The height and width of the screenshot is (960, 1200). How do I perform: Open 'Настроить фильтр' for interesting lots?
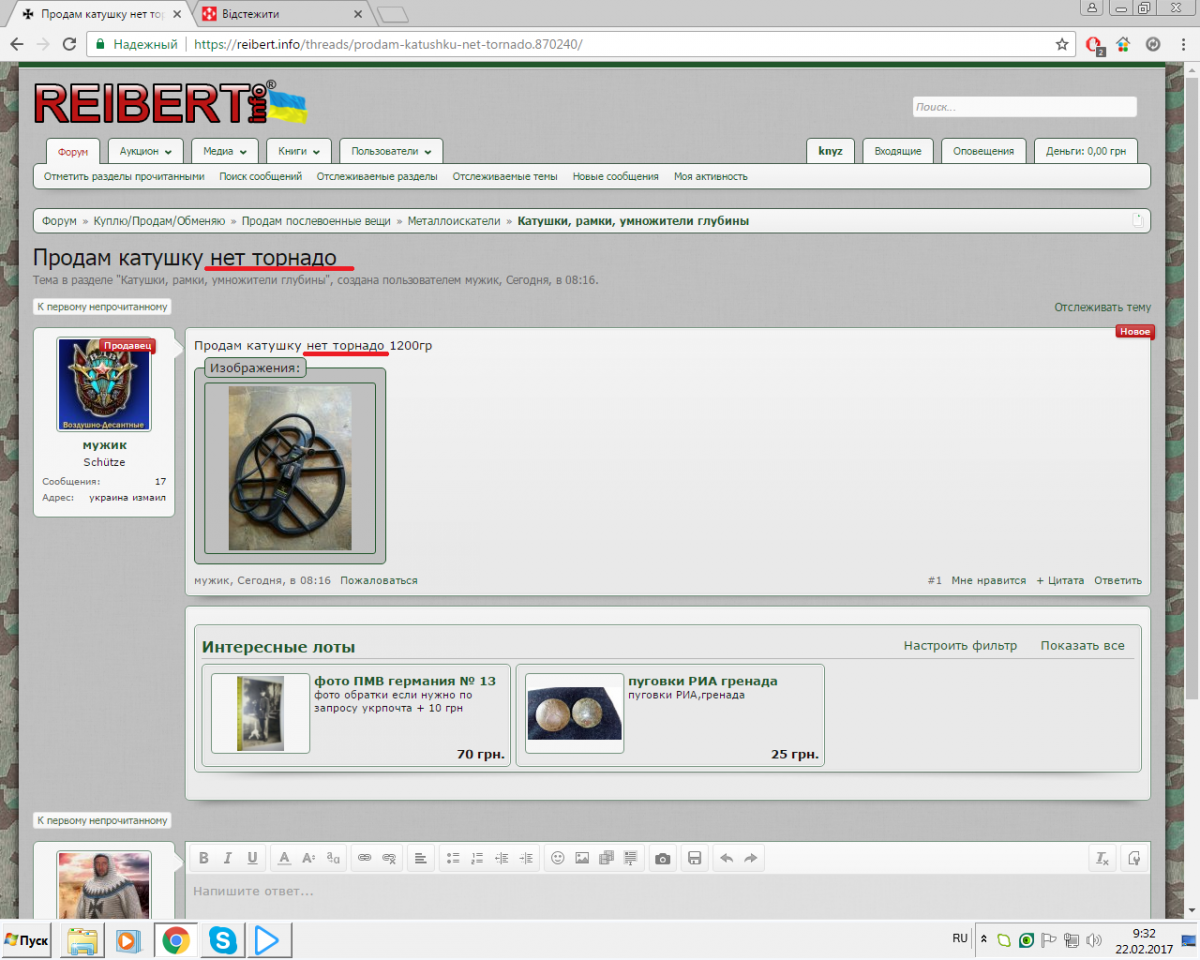click(960, 646)
